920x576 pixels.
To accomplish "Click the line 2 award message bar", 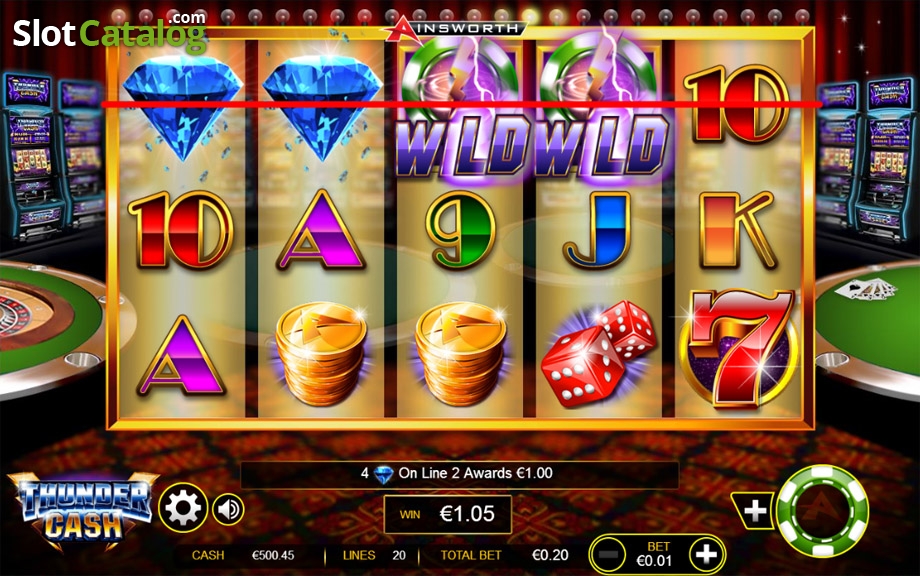I will (x=459, y=474).
